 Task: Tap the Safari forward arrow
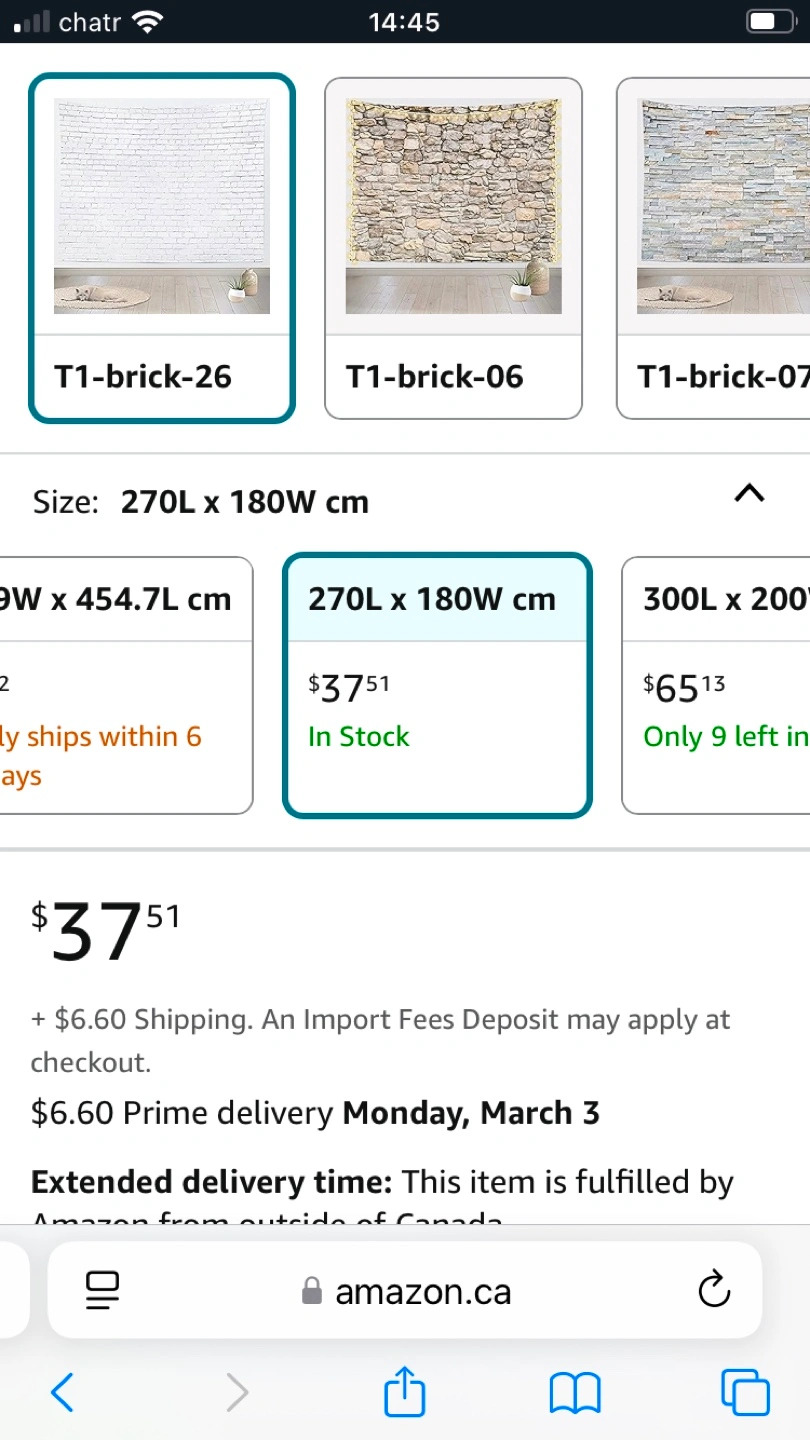[237, 1391]
